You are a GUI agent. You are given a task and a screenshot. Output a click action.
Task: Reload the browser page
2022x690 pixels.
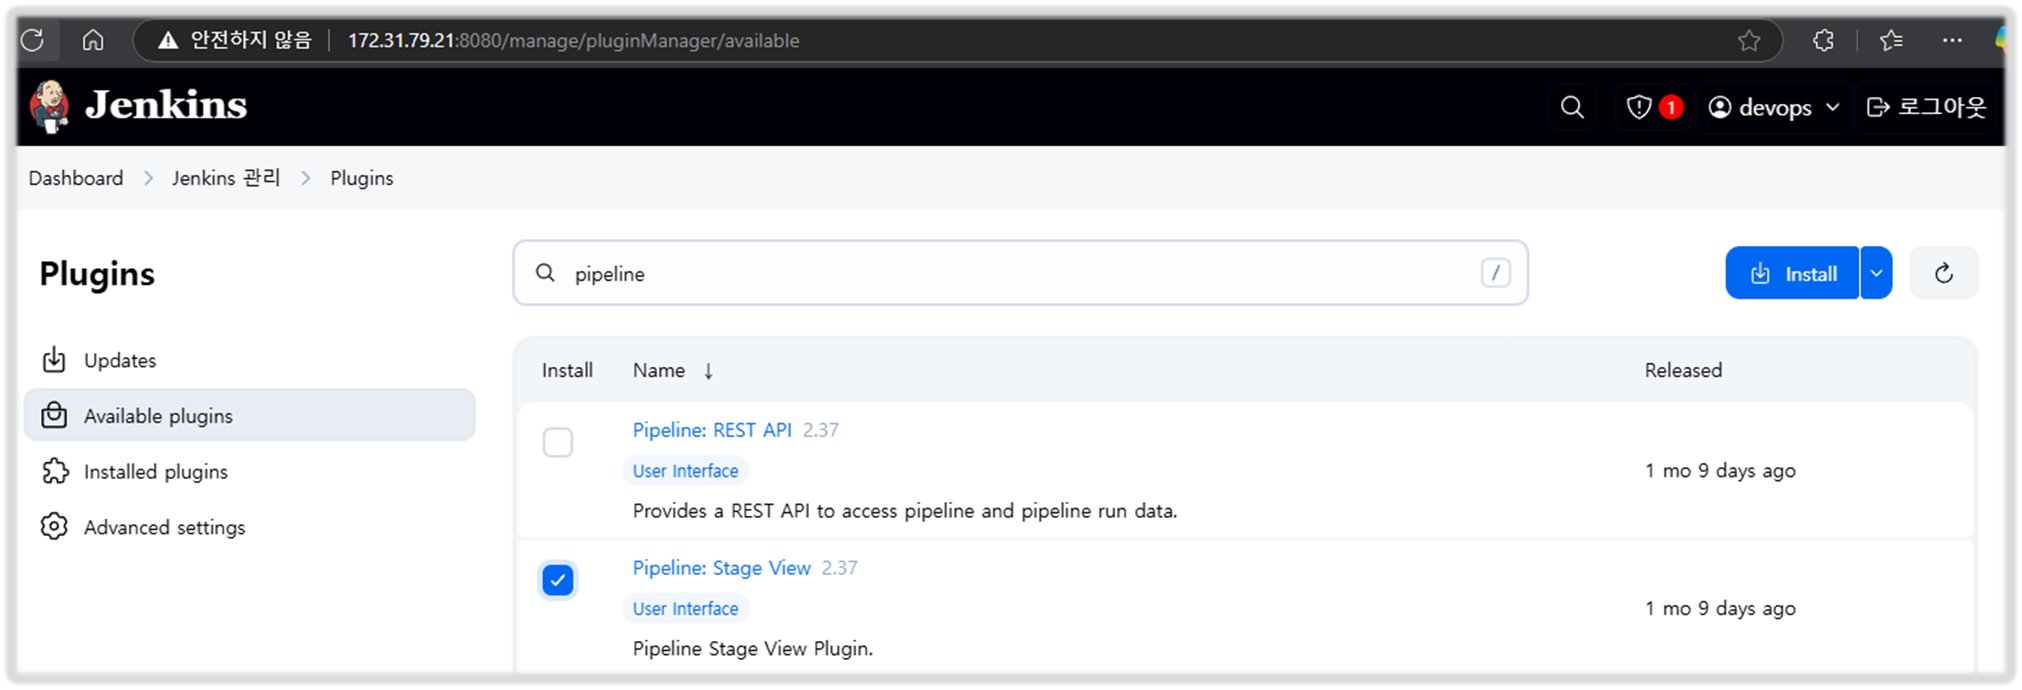pos(32,40)
